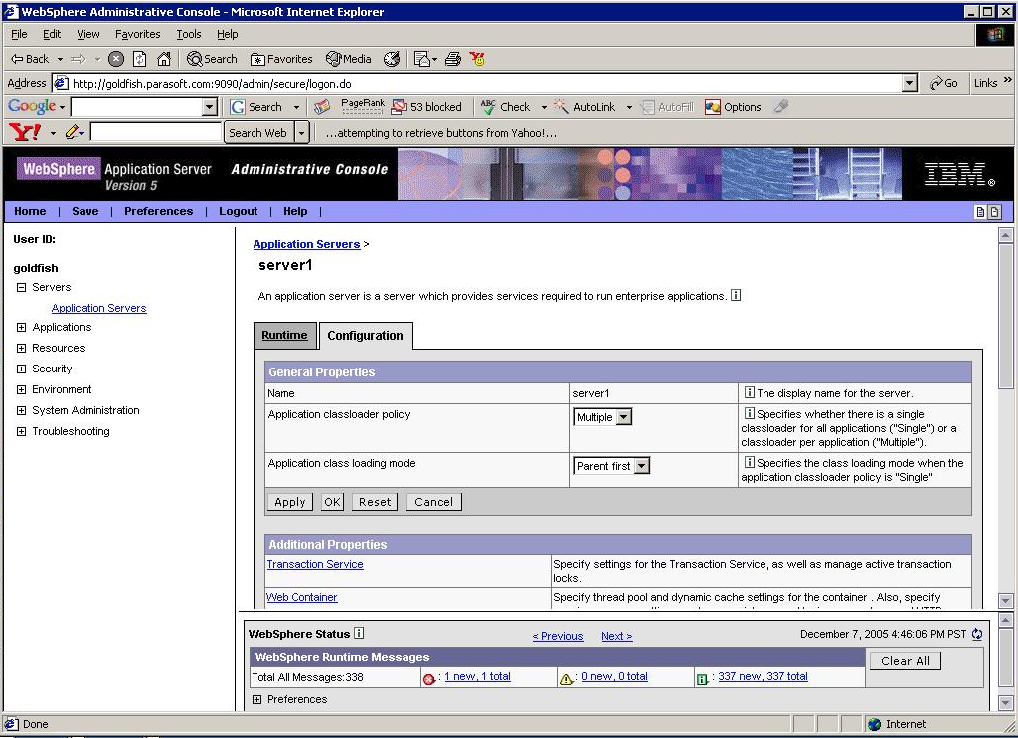Click Logout in the console menu bar
The width and height of the screenshot is (1018, 738).
[238, 211]
